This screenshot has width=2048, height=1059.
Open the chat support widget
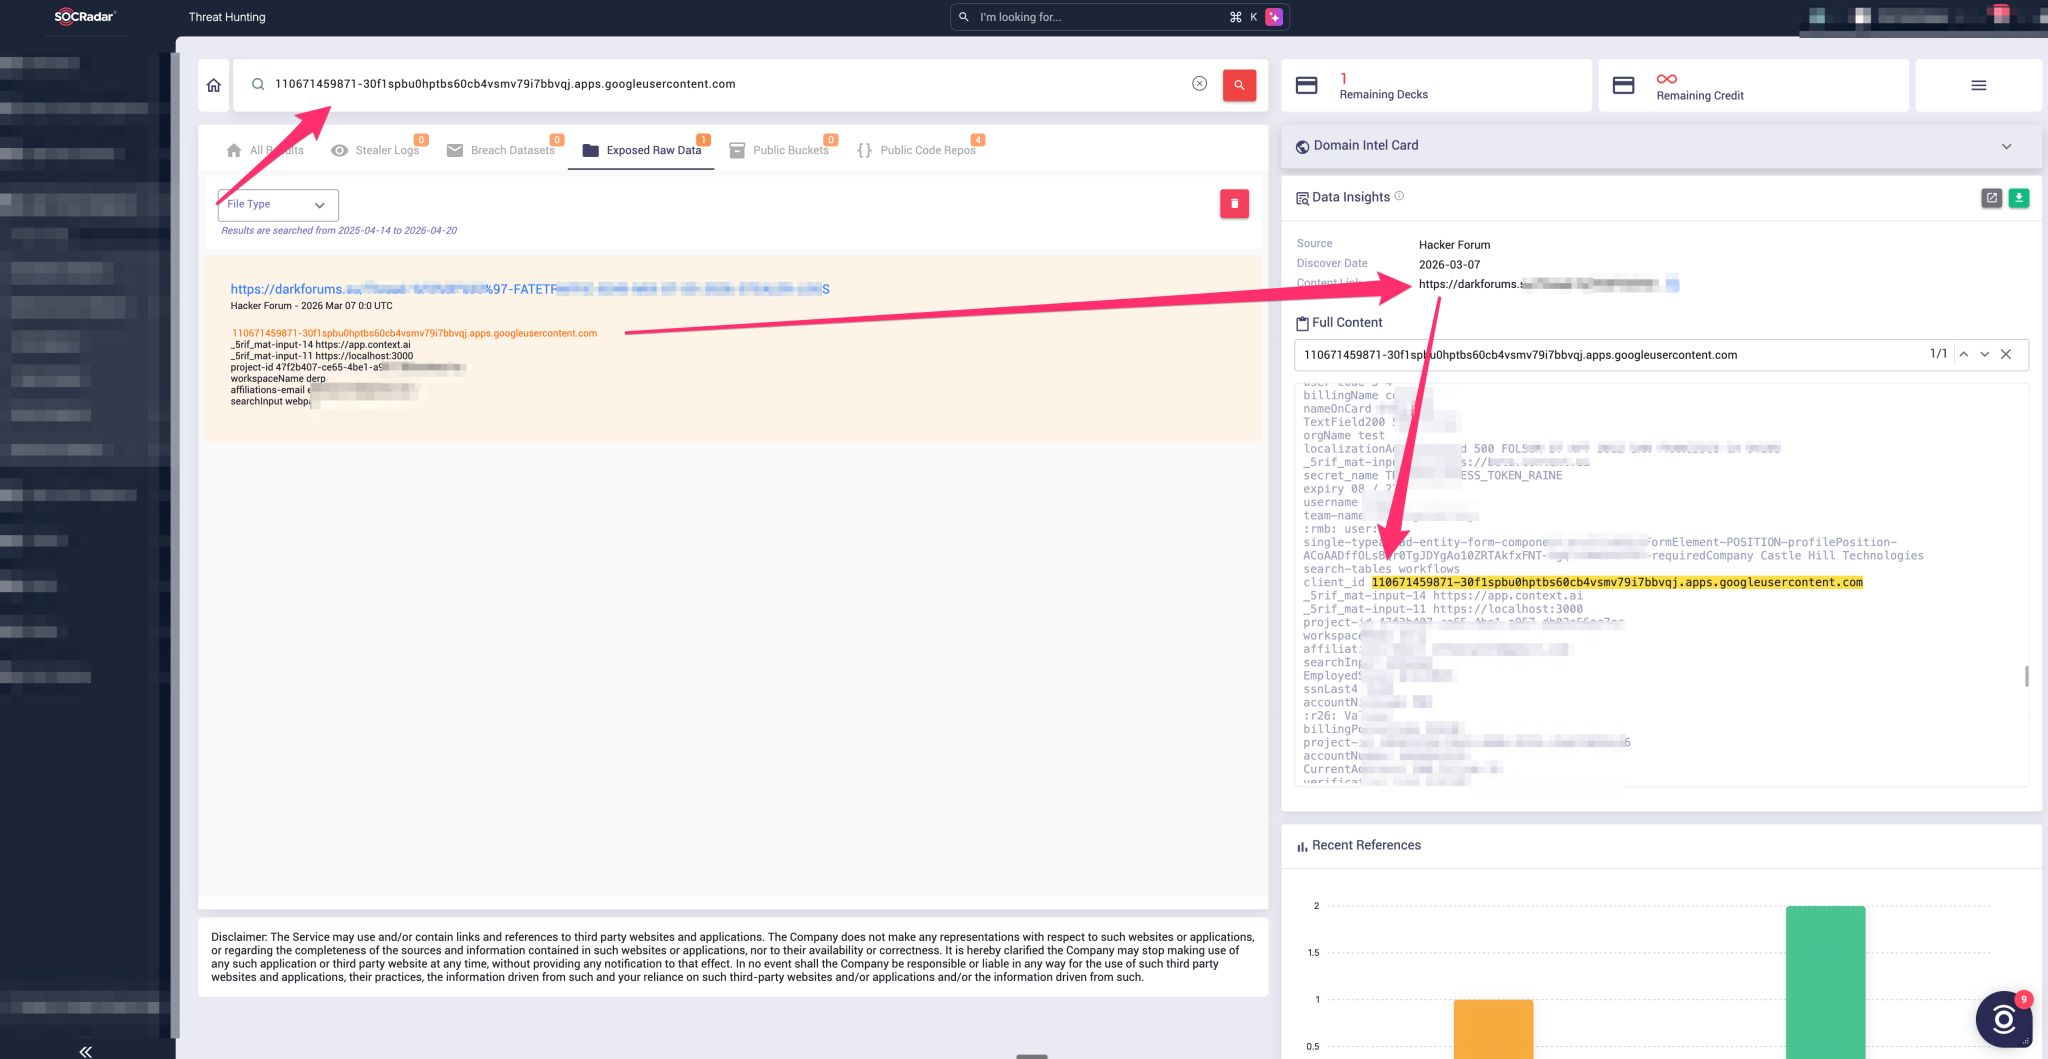click(x=2003, y=1019)
